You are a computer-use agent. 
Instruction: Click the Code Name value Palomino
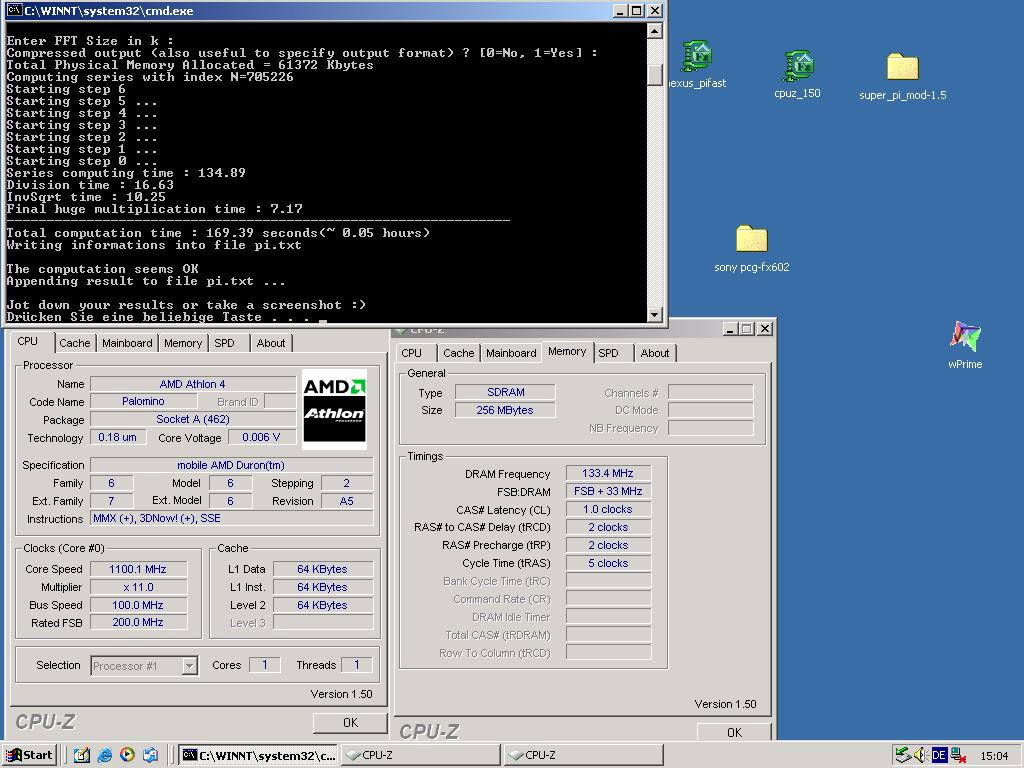143,401
